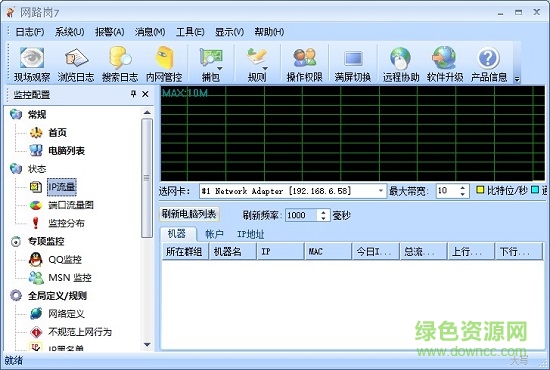Screen dimensions: 550x370
Task: Sort by IP column header
Action: point(281,251)
